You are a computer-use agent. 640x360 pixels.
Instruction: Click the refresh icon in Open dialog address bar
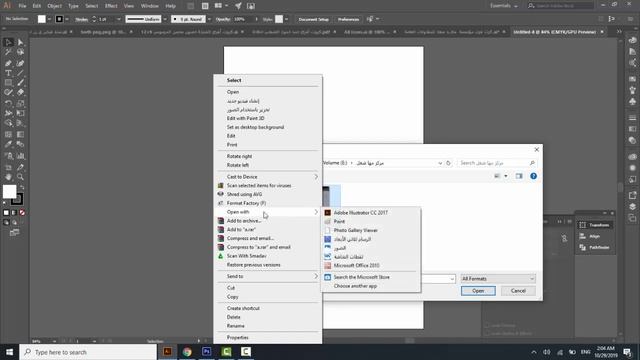(448, 163)
